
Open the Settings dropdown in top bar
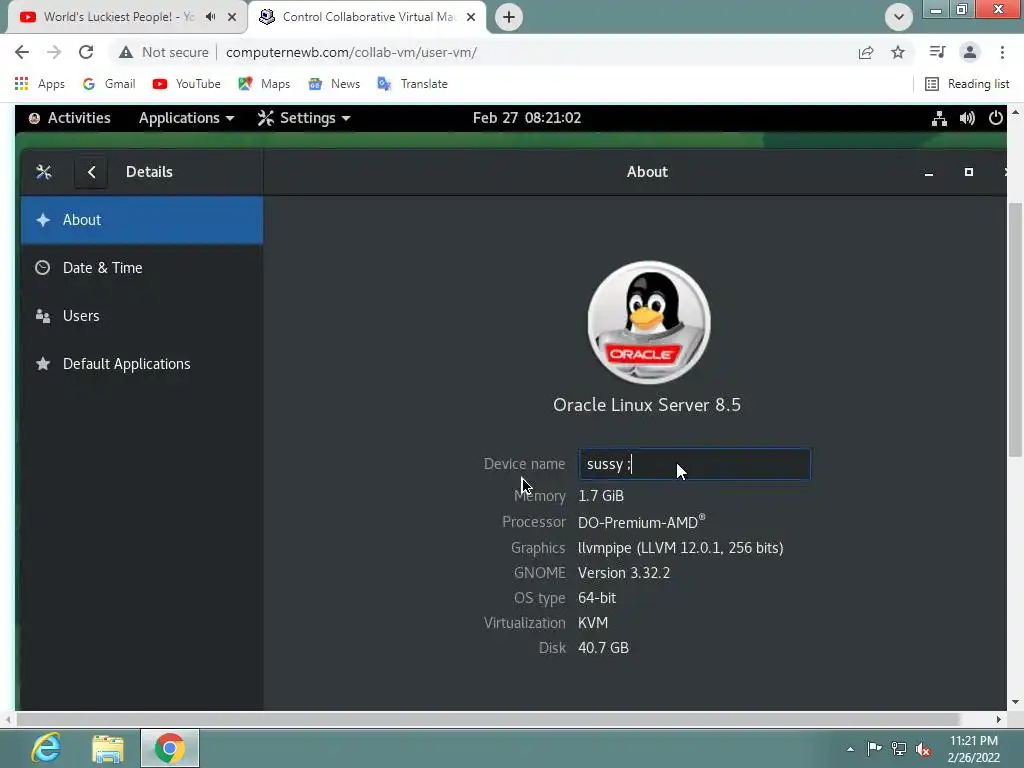point(304,118)
